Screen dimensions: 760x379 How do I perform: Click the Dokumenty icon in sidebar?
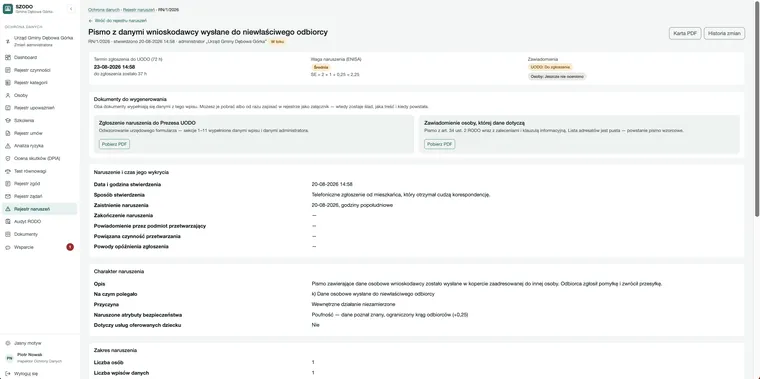[8, 234]
